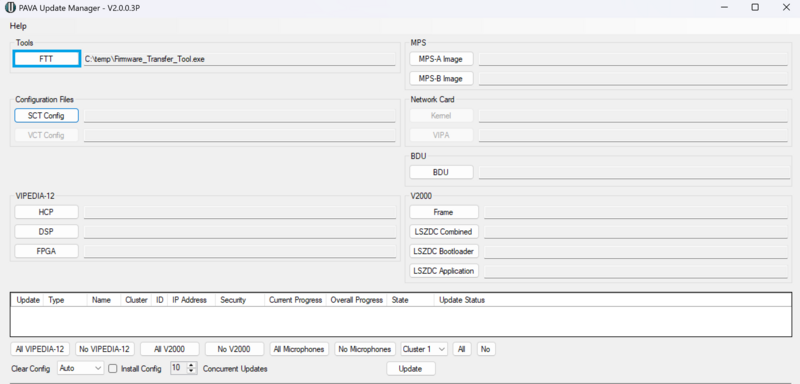
Task: Click the HCP file path field
Action: pos(240,212)
